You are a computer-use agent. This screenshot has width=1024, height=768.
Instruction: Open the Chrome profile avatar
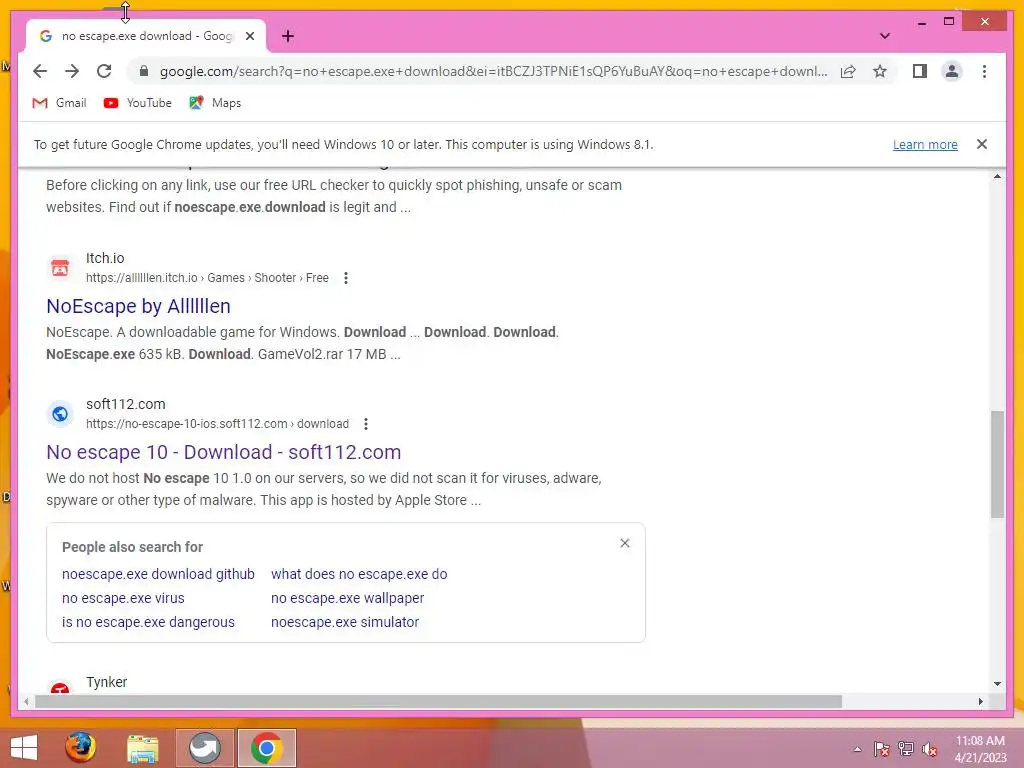pyautogui.click(x=952, y=71)
